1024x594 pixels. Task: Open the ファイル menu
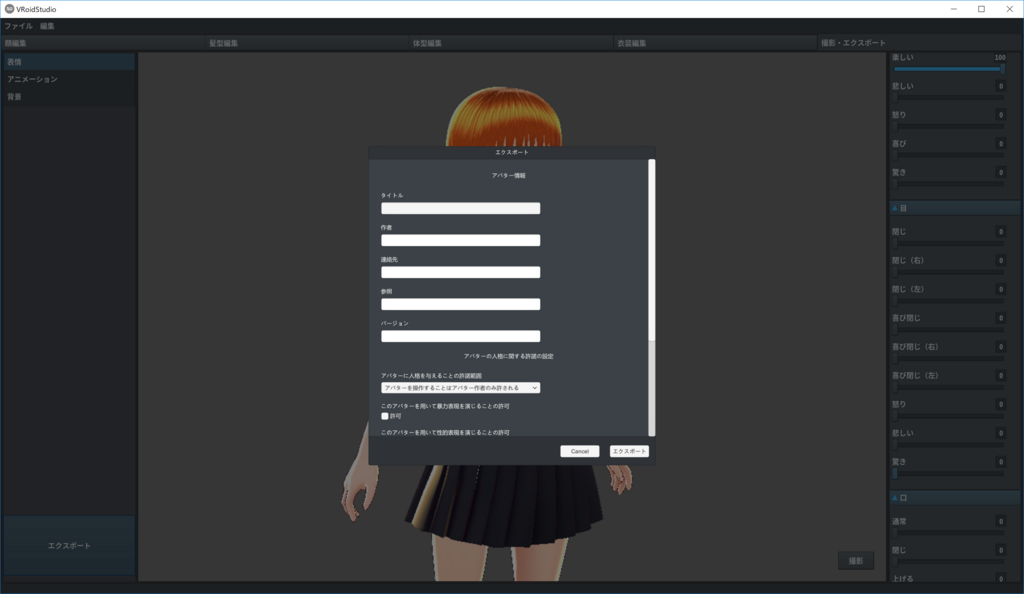(18, 26)
